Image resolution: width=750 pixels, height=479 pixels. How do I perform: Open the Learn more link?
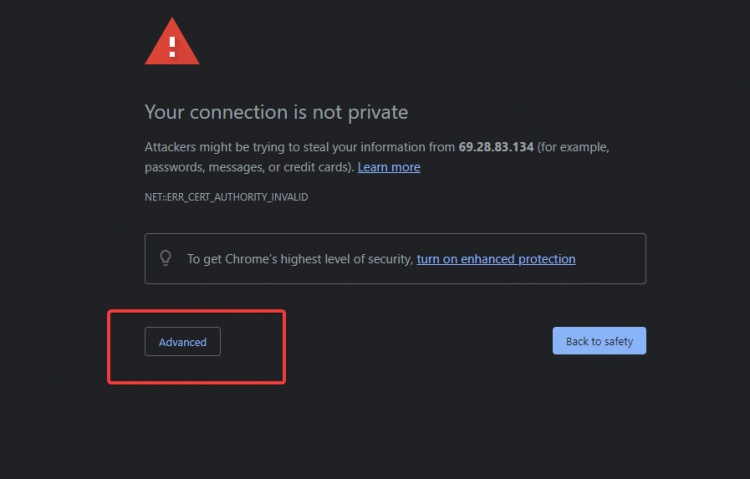[389, 167]
